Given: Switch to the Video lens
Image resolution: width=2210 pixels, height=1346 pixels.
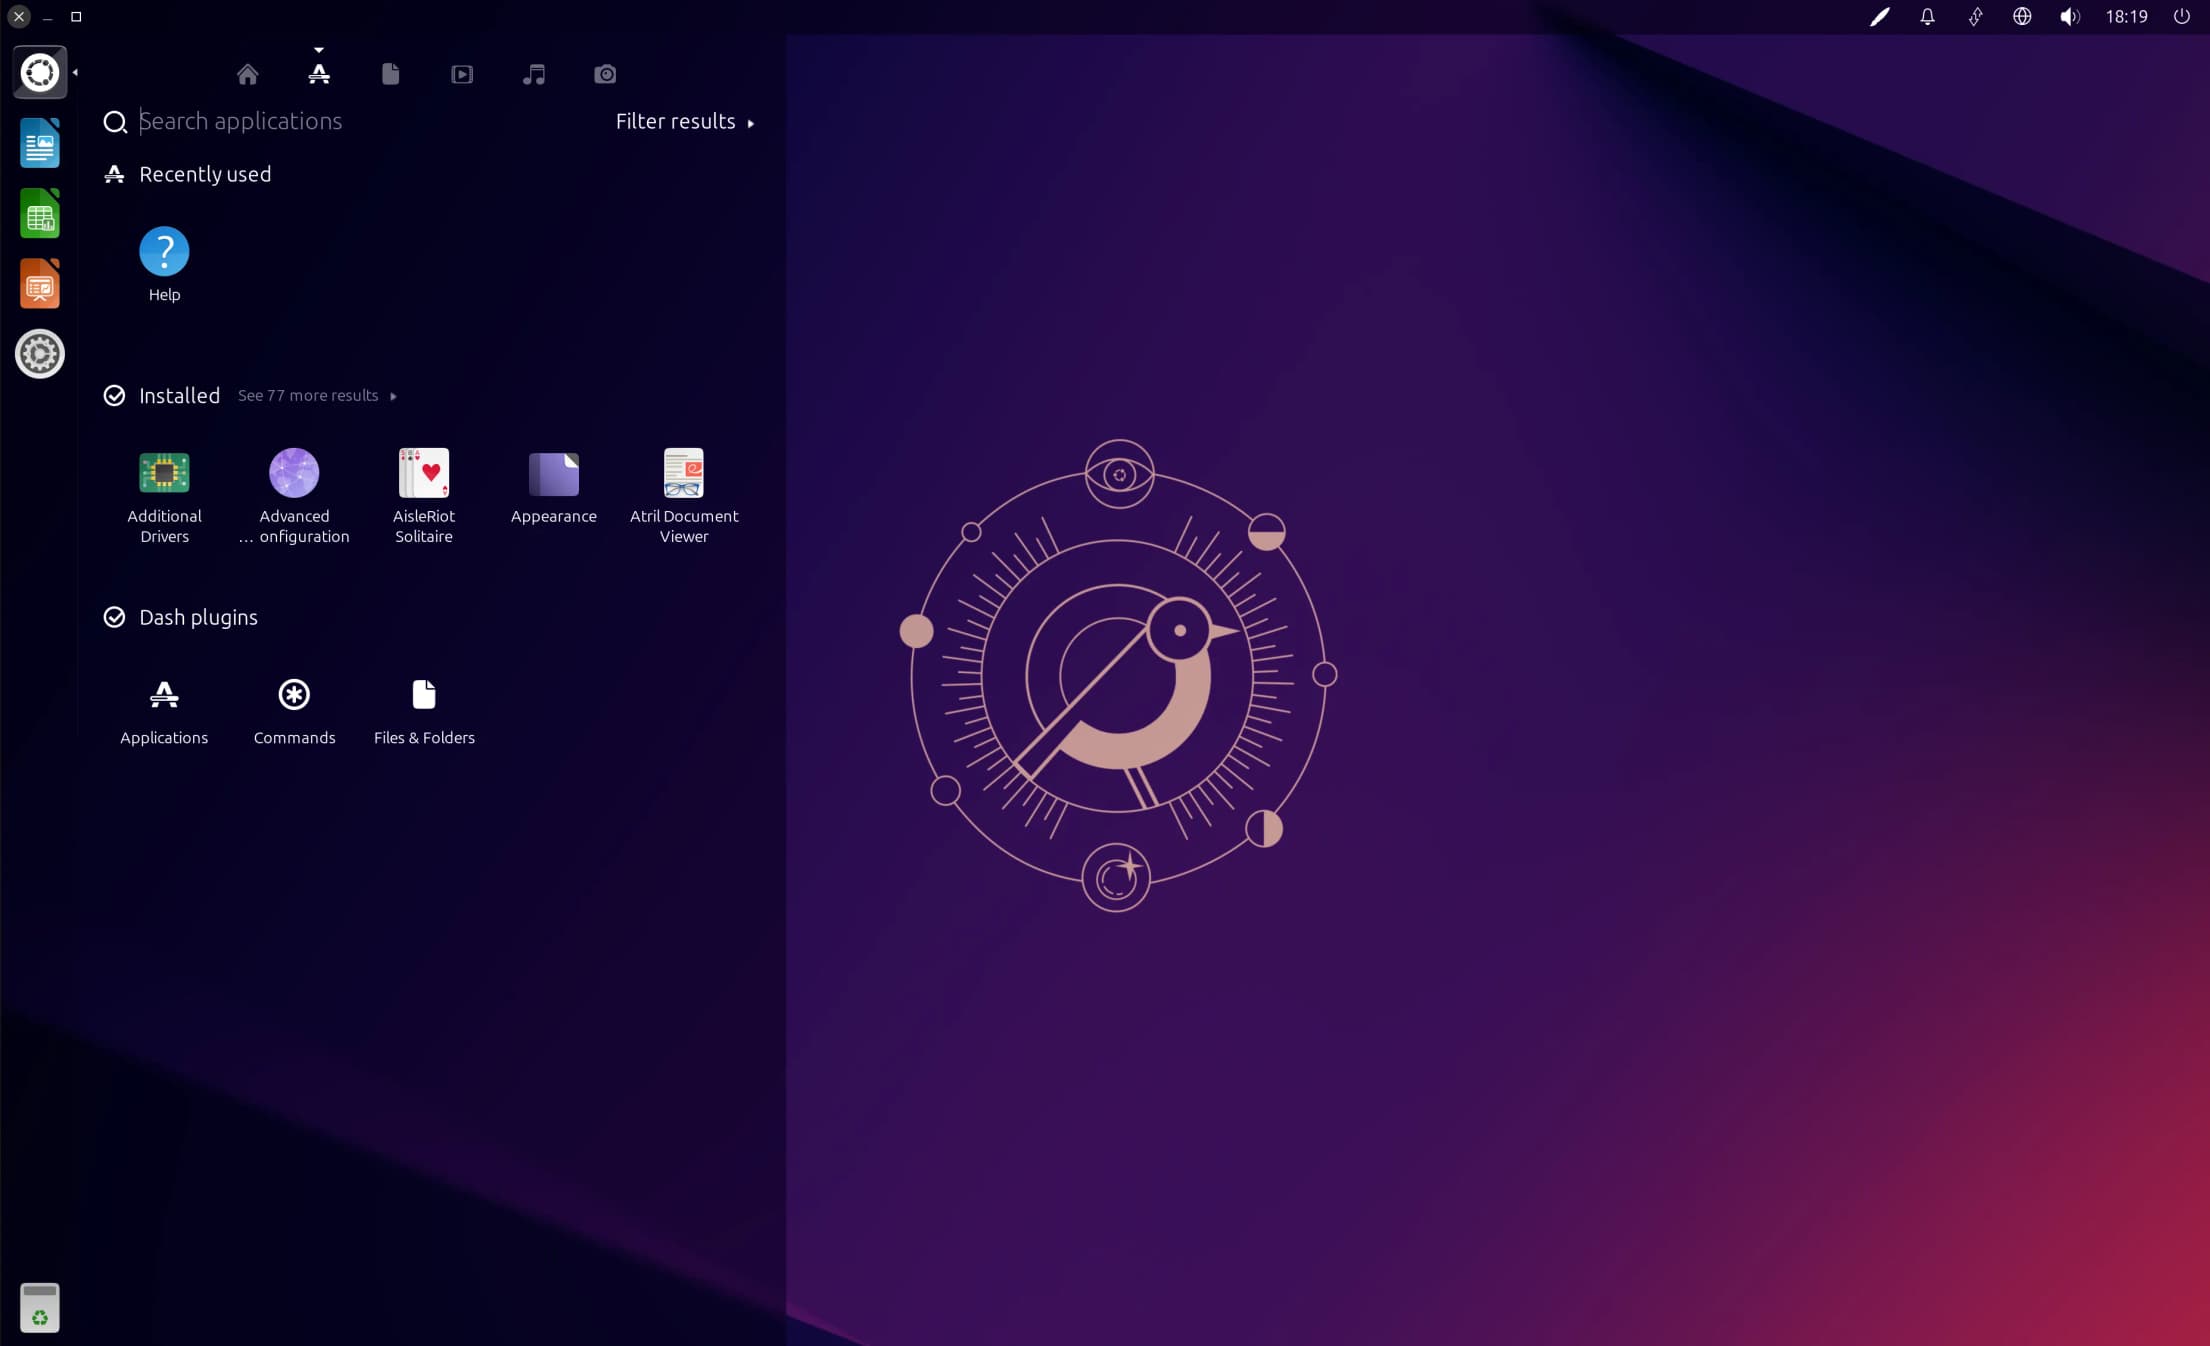Looking at the screenshot, I should (x=462, y=74).
